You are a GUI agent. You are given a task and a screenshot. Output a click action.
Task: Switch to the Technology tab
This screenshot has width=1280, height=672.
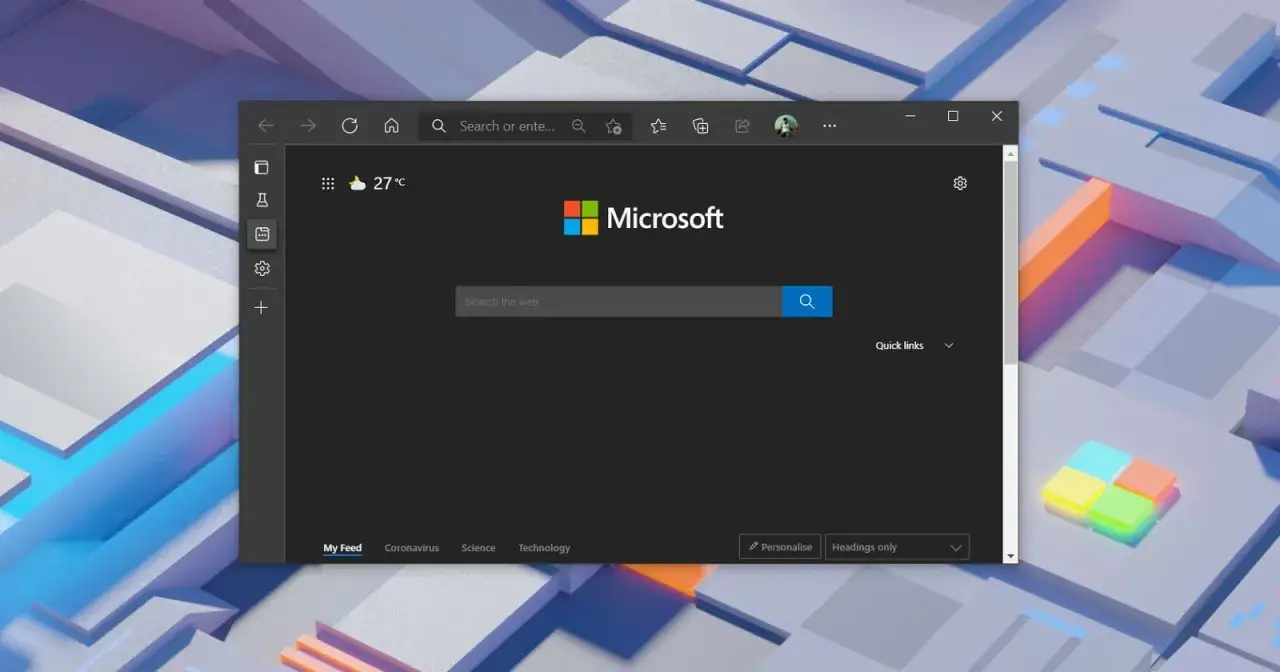[544, 548]
